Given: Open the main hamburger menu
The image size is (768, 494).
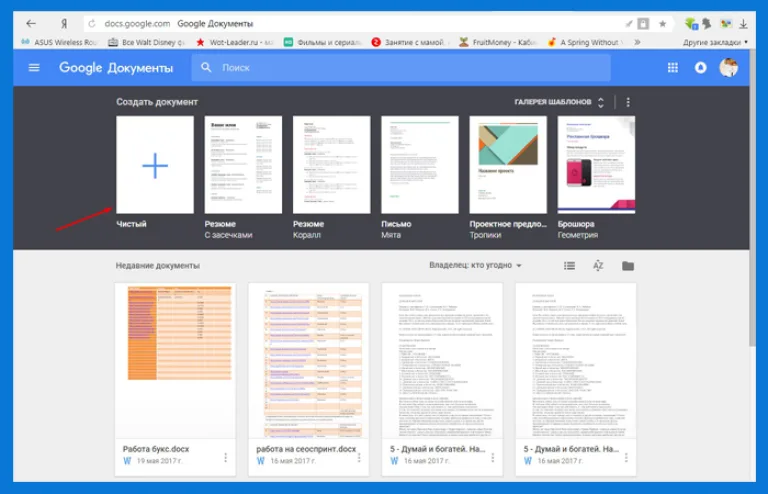Looking at the screenshot, I should coord(34,68).
